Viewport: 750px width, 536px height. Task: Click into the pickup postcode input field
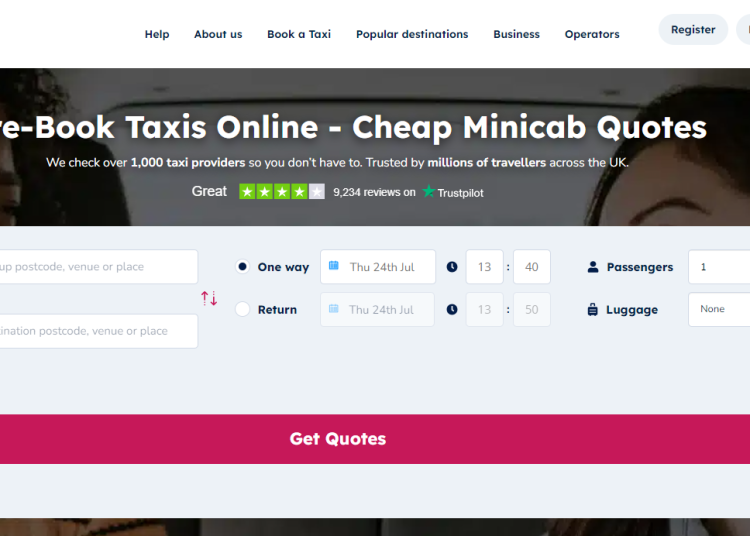[x=99, y=266]
